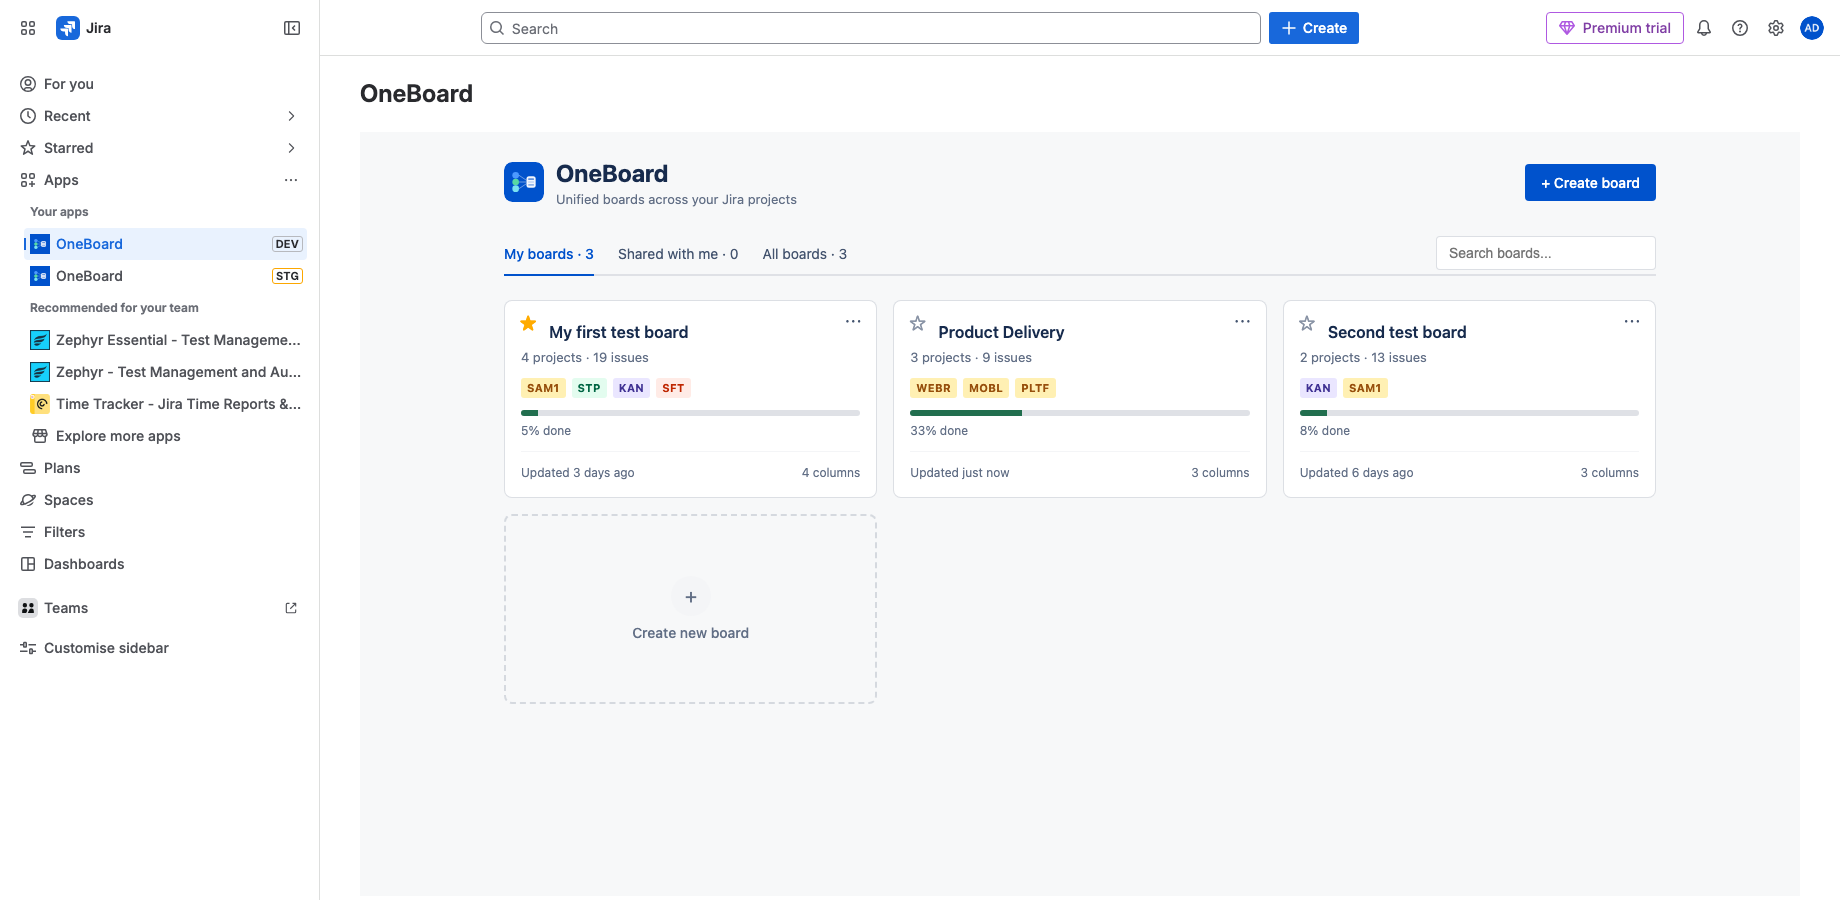Click SAM1 tag on My first test board
The image size is (1840, 900).
543,388
